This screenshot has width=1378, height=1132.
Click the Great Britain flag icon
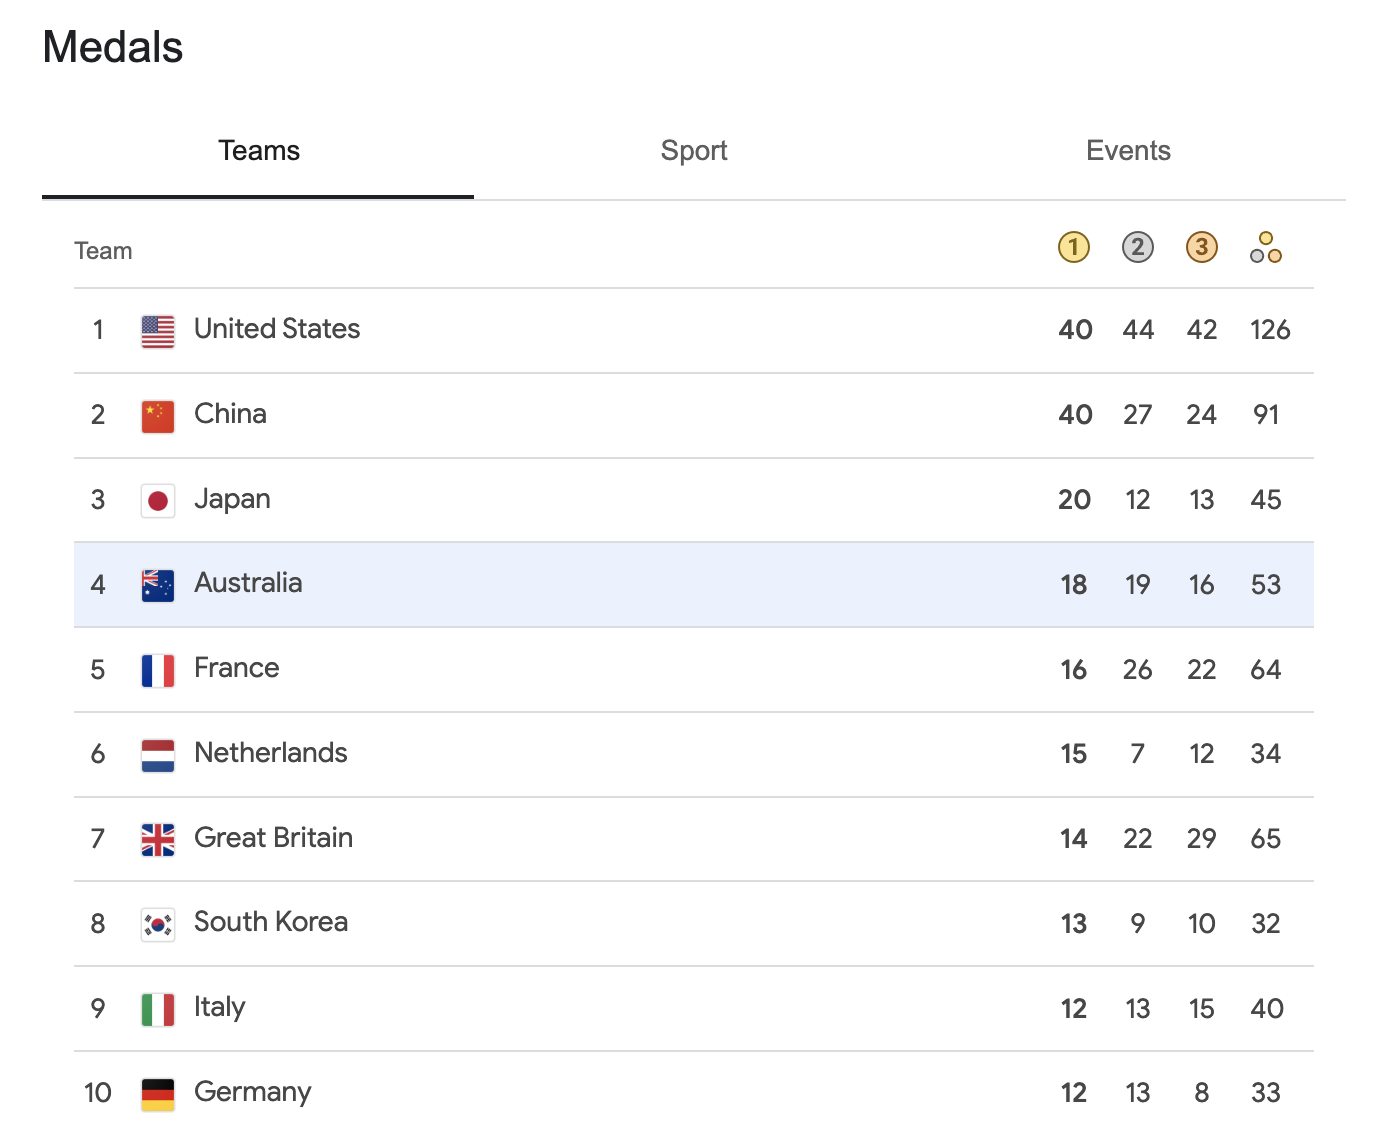pyautogui.click(x=158, y=840)
